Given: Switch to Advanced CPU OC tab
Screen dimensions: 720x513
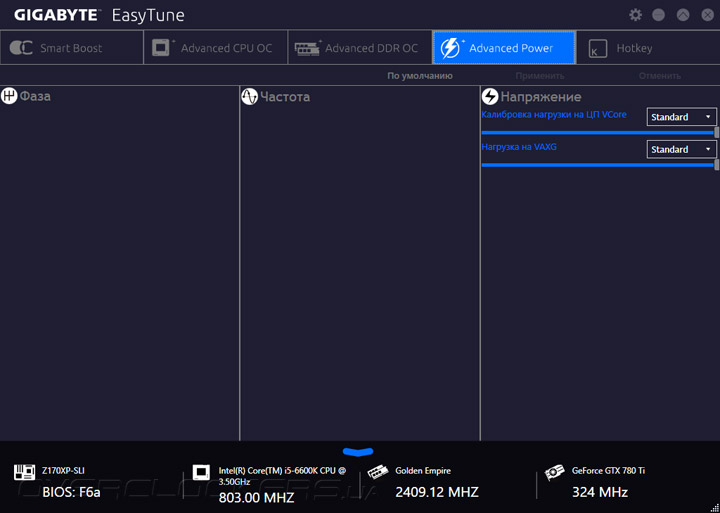Looking at the screenshot, I should [216, 48].
